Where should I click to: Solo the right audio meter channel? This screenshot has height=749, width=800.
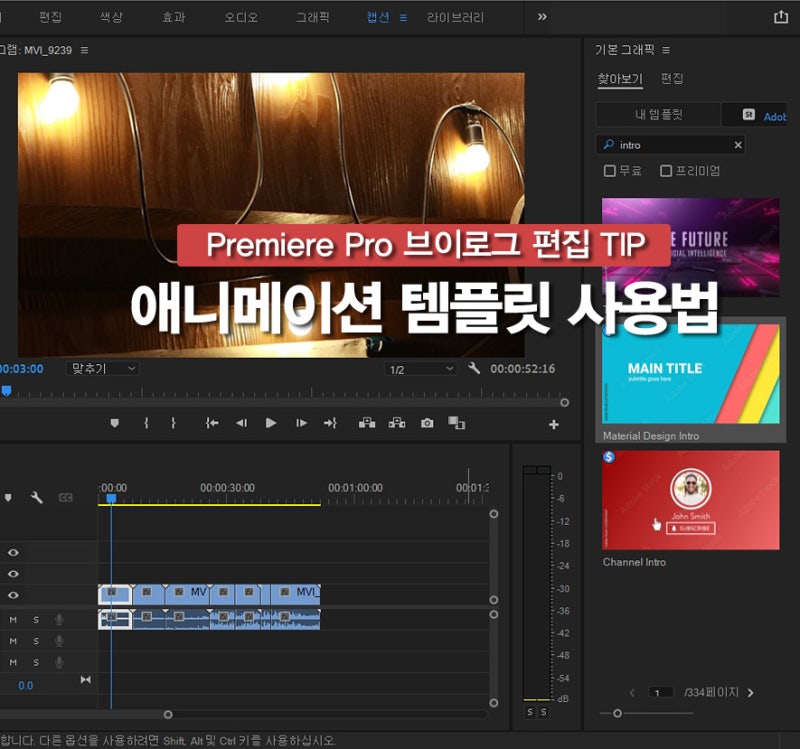click(544, 712)
